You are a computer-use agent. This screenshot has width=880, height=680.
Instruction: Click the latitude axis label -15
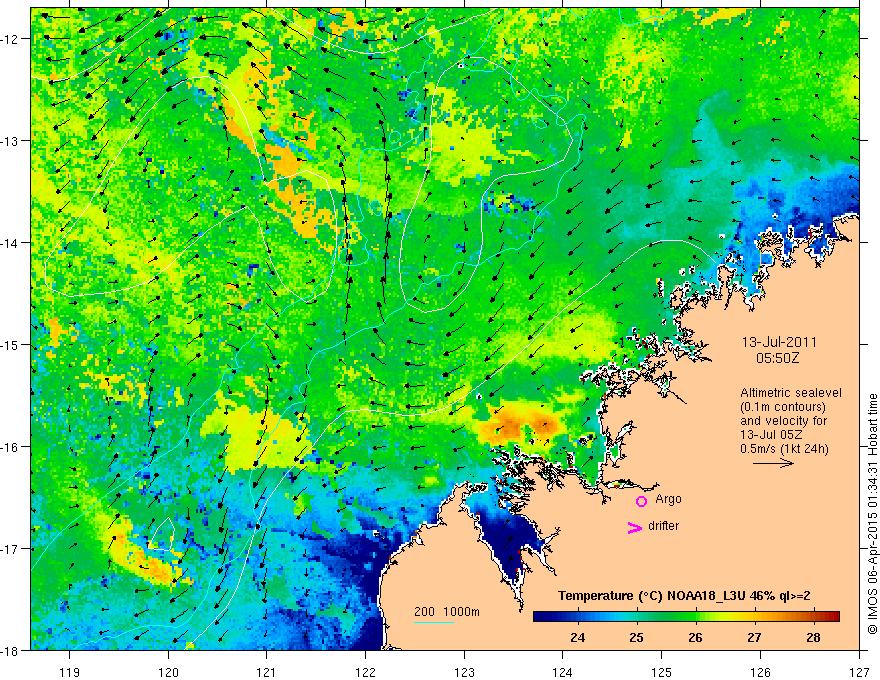pos(11,344)
